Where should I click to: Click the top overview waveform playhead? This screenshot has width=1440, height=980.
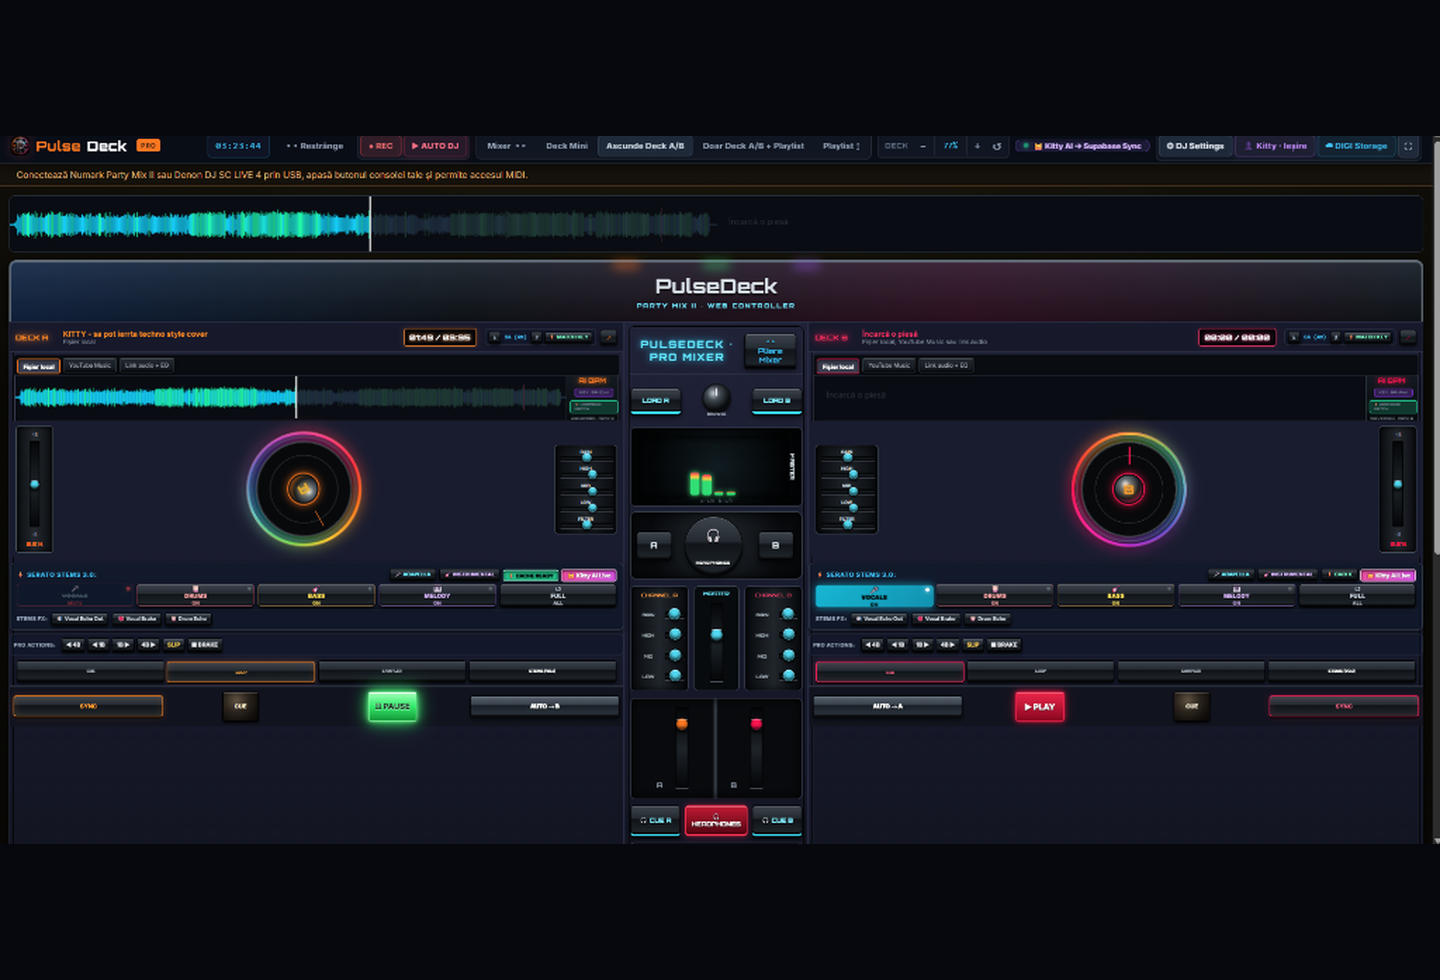point(370,223)
